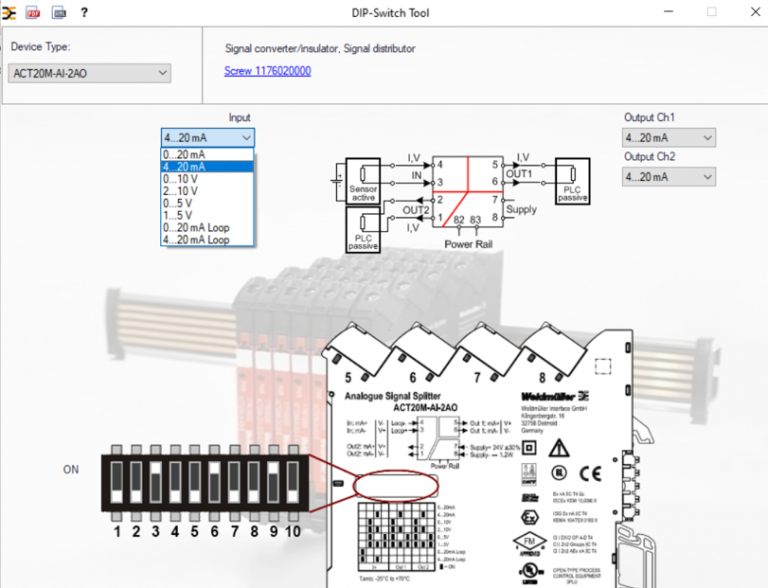Toggle DIP switch 10
This screenshot has width=768, height=588.
[x=293, y=482]
